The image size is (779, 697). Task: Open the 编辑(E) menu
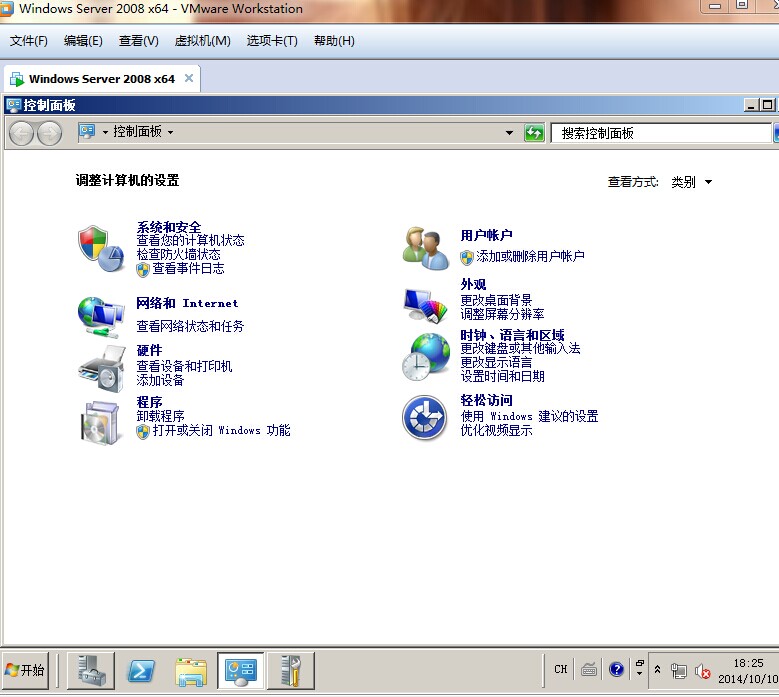coord(83,41)
